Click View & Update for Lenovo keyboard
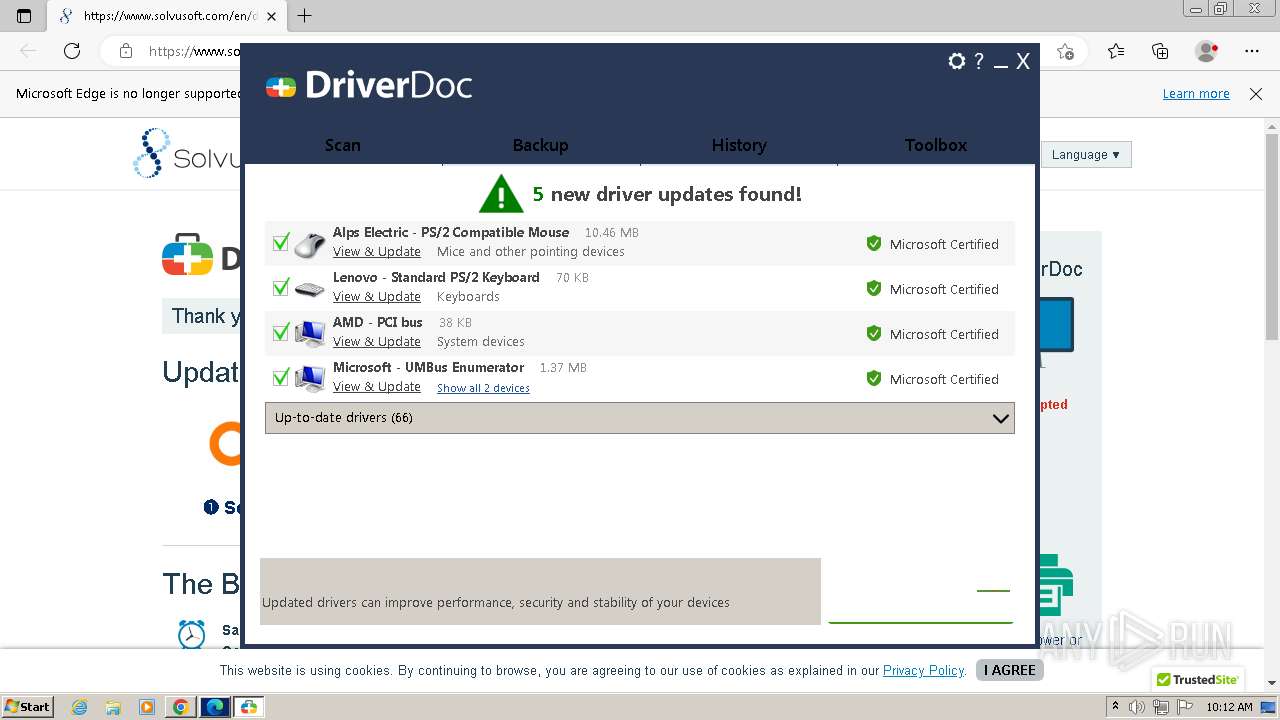Viewport: 1280px width, 720px height. (x=377, y=297)
